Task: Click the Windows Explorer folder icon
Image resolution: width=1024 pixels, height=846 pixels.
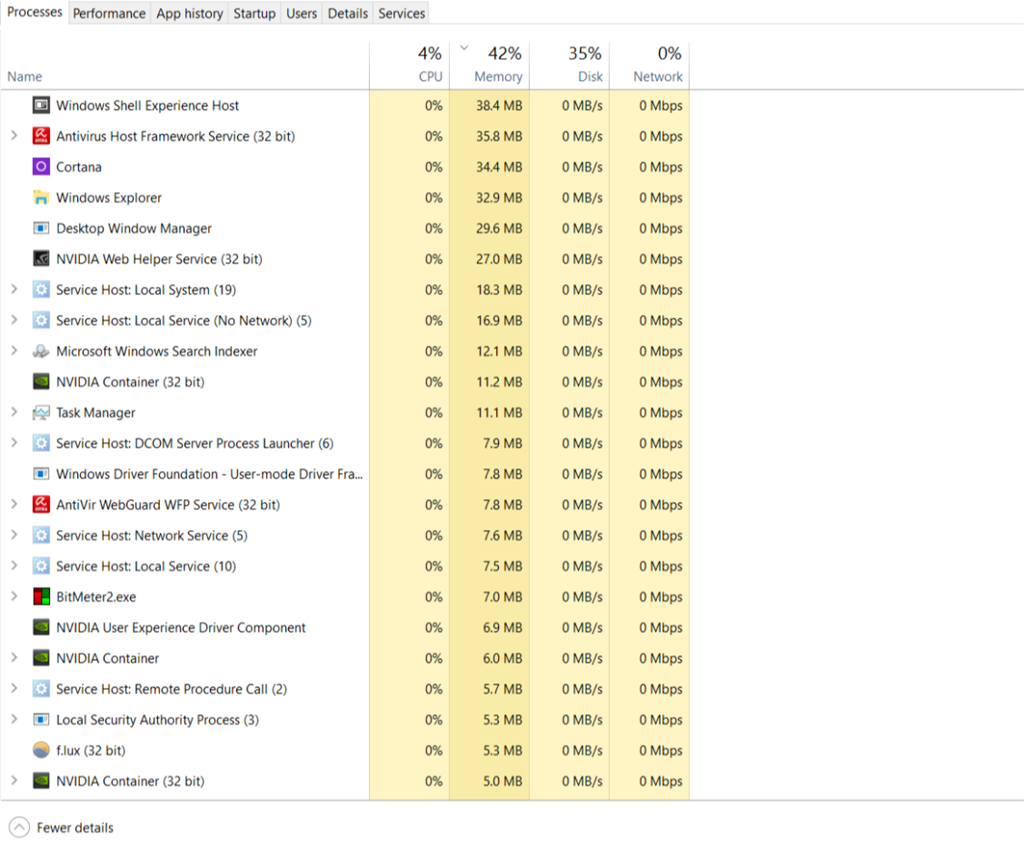Action: pos(41,197)
